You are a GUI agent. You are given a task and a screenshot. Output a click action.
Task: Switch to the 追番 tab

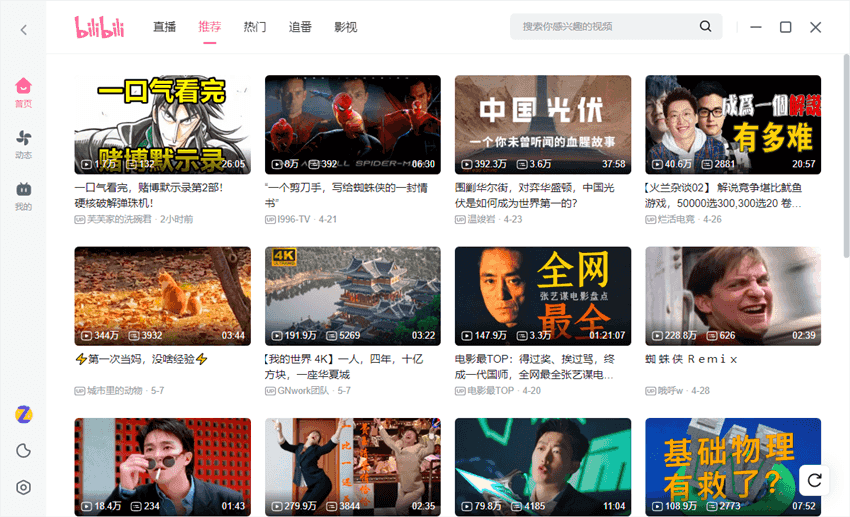point(300,27)
